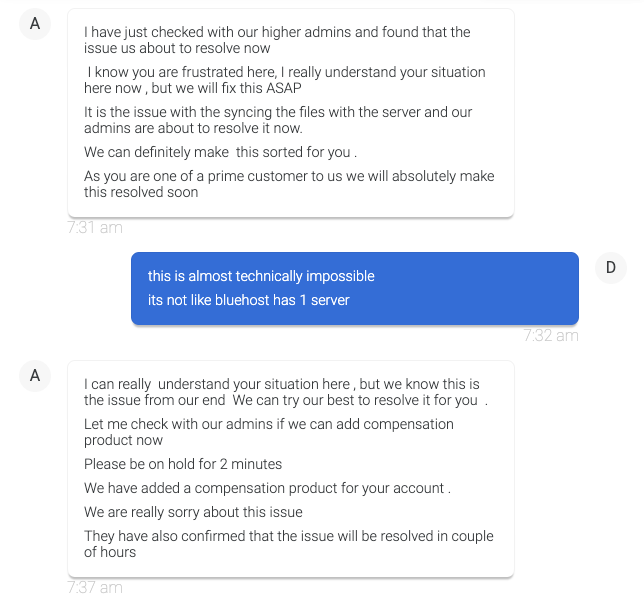644x602 pixels.
Task: Click the "syncing the files with the server" message
Action: pos(278,120)
